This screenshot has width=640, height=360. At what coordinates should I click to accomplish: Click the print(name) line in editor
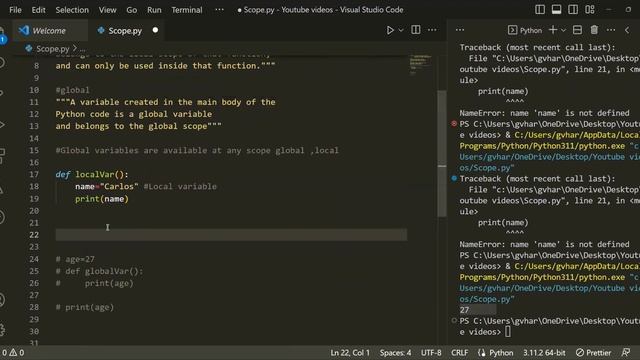[102, 199]
